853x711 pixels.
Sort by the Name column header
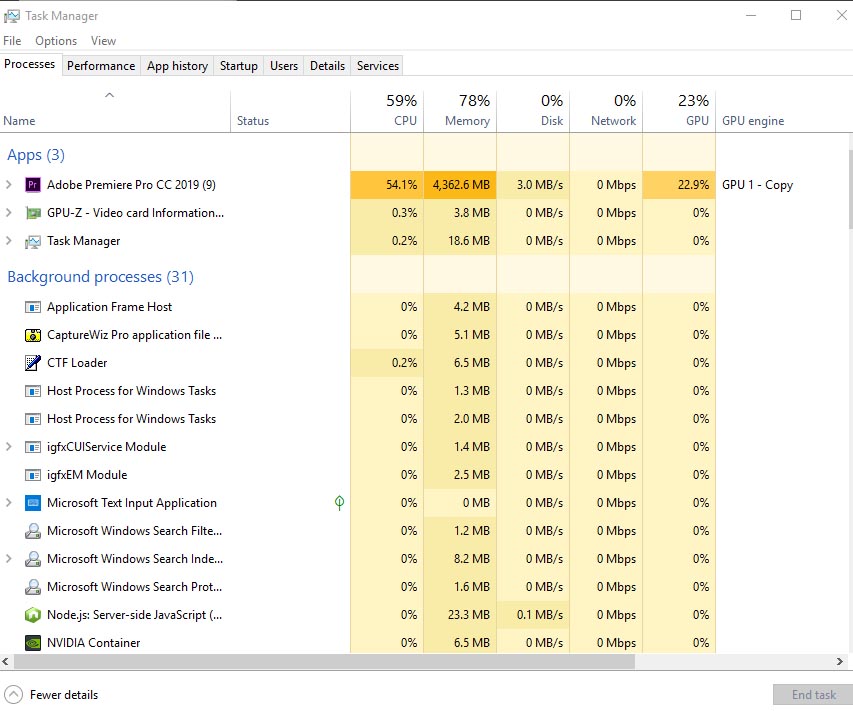coord(115,112)
